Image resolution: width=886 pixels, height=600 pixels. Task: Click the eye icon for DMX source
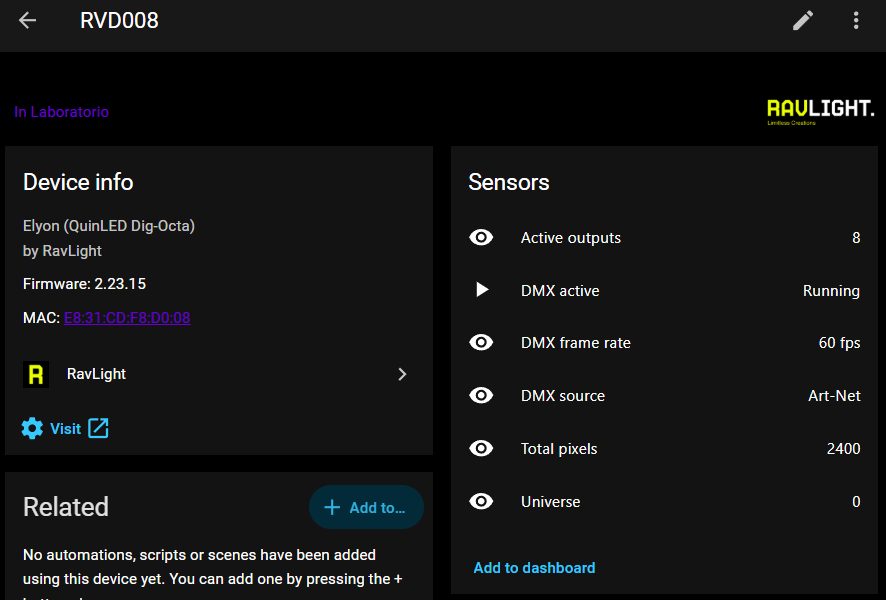tap(481, 395)
